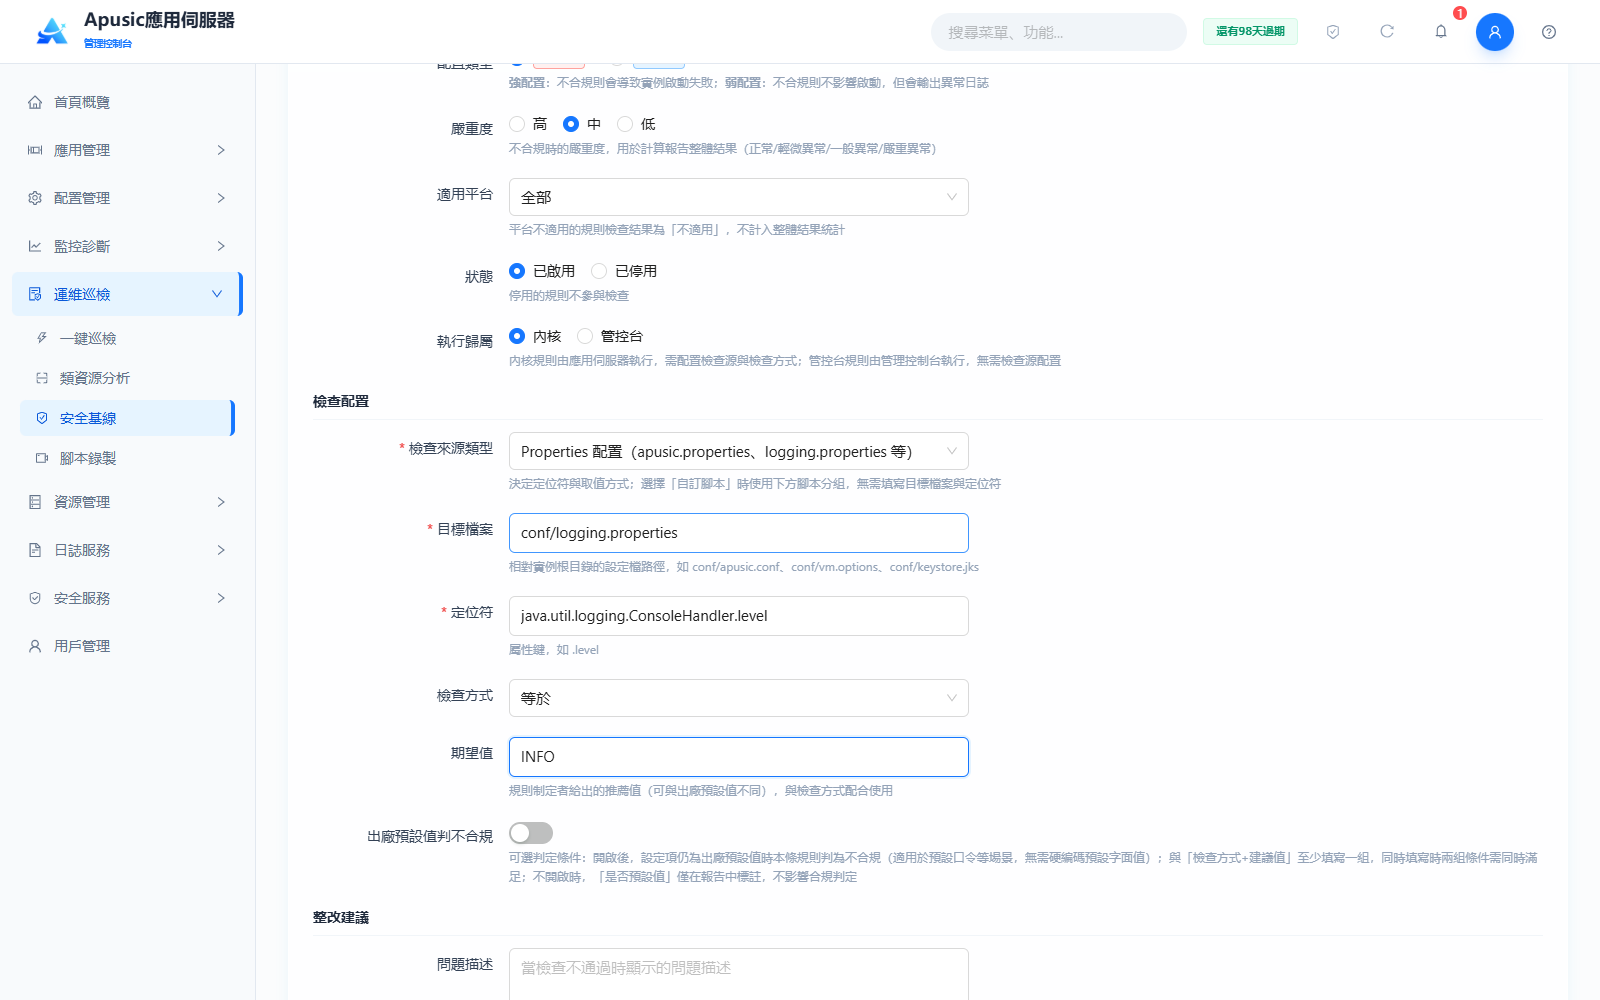The image size is (1600, 1000).
Task: Select severity 高 radio button
Action: click(x=517, y=124)
